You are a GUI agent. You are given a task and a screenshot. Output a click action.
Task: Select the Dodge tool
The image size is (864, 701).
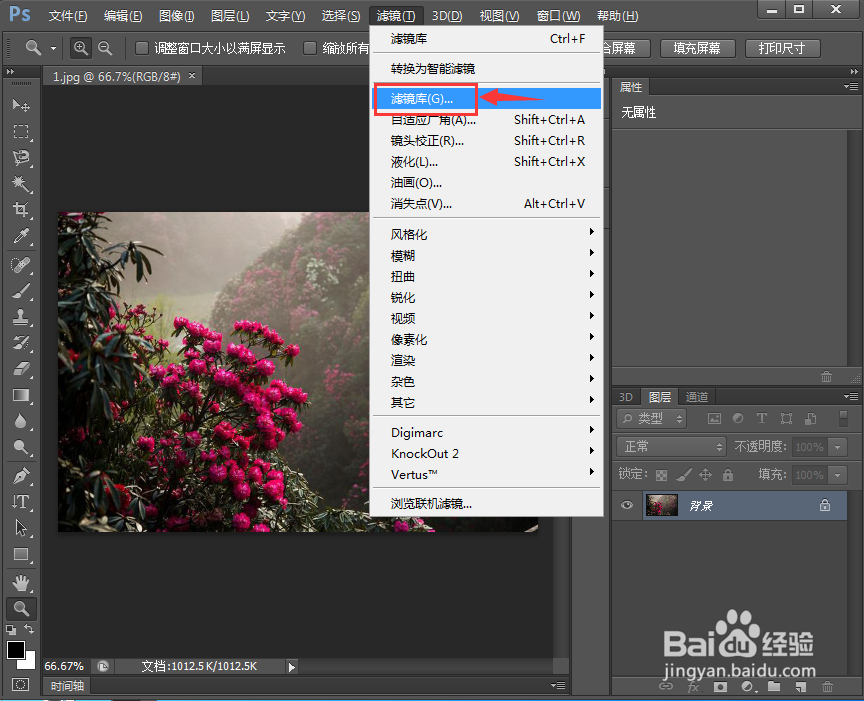pos(21,447)
